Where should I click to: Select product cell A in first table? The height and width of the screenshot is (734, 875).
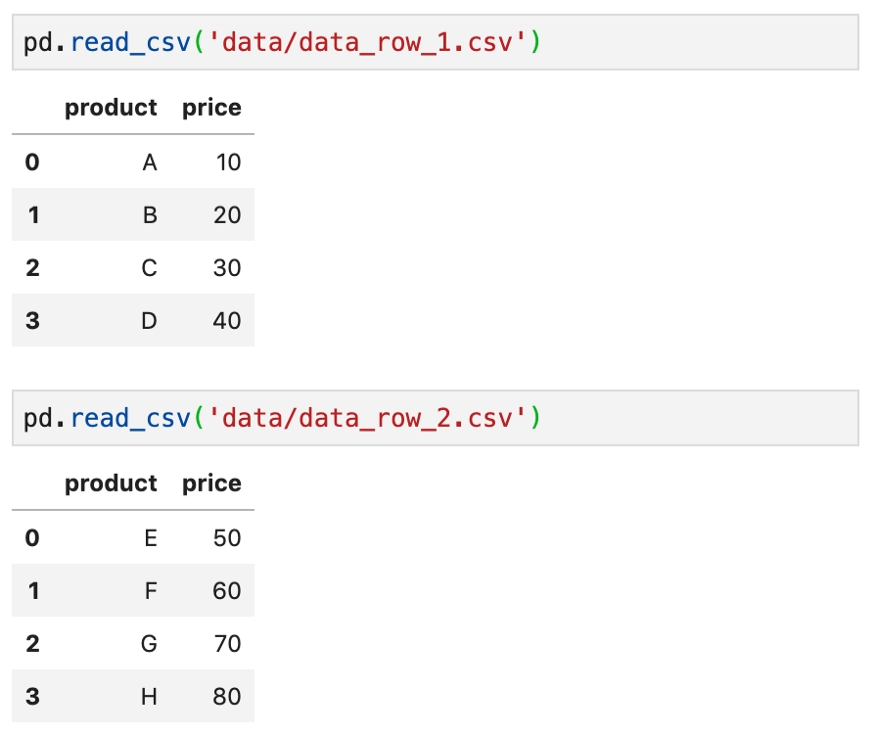coord(150,162)
